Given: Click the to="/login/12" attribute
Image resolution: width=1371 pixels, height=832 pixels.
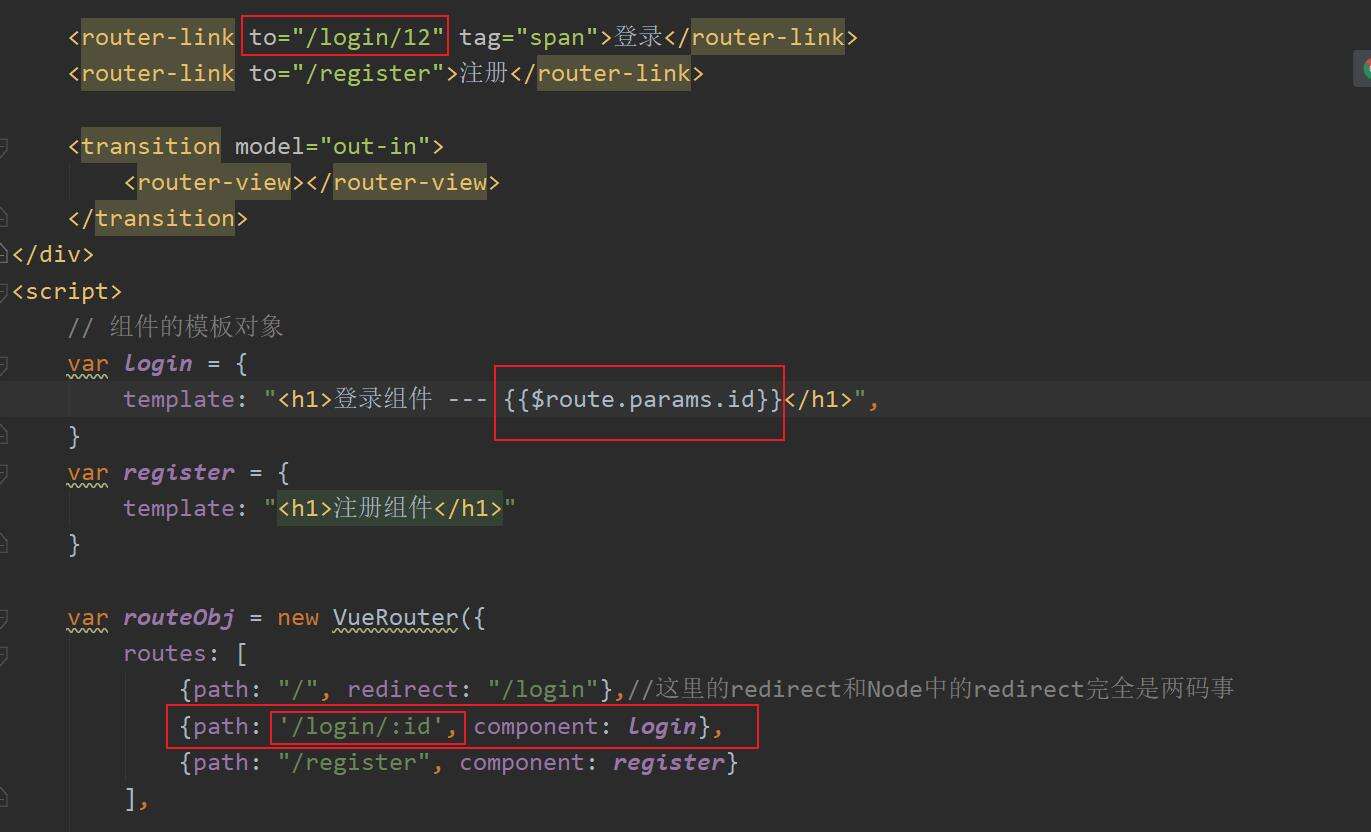Looking at the screenshot, I should click(345, 38).
